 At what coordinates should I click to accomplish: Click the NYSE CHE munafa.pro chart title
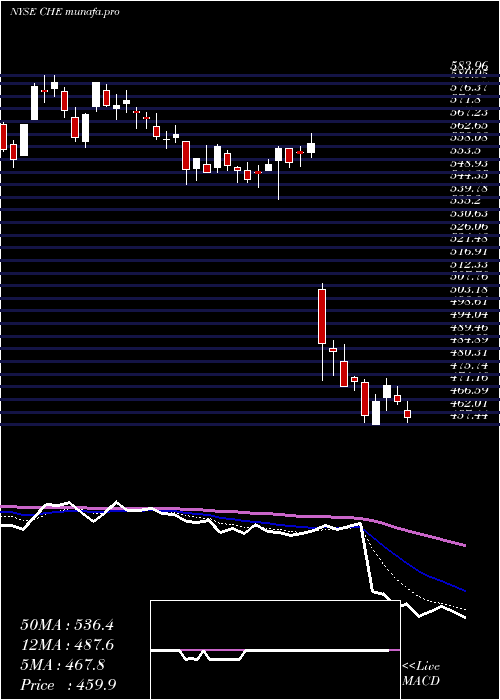[x=64, y=12]
